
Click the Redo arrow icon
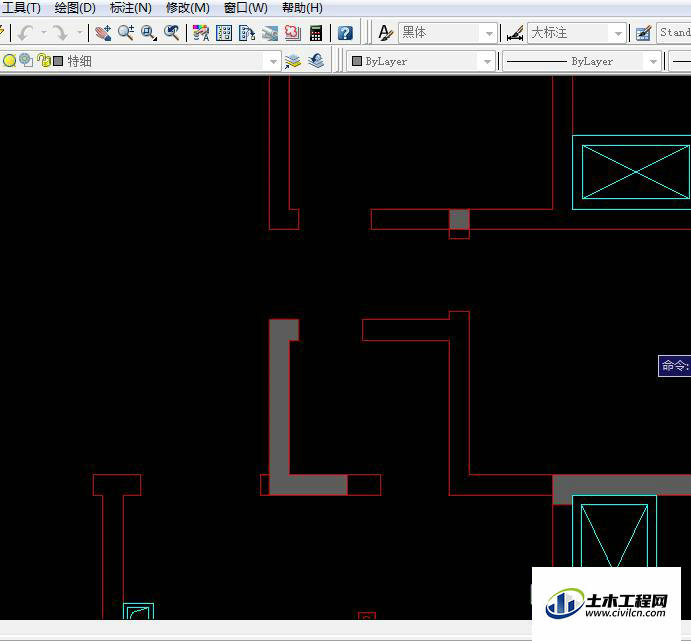tap(61, 33)
